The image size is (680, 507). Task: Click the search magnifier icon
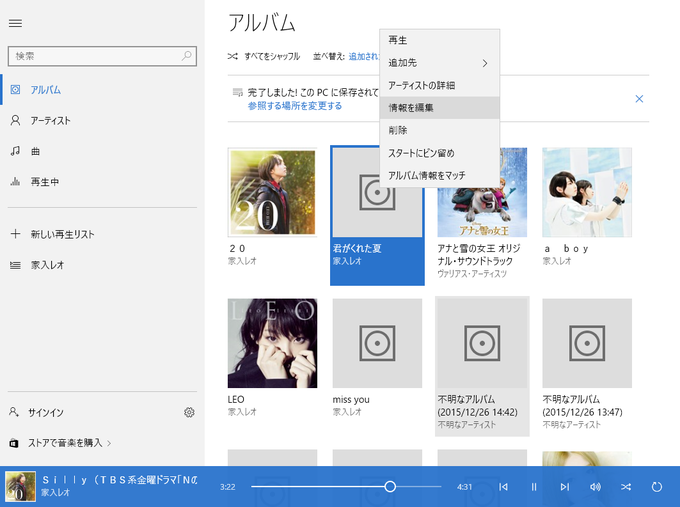[x=186, y=56]
